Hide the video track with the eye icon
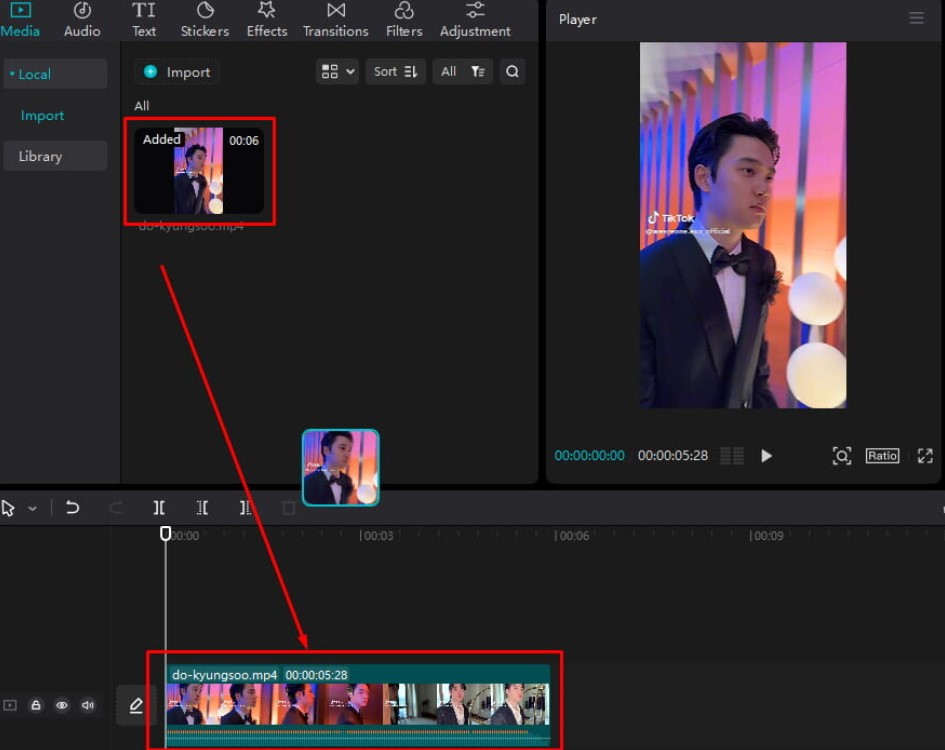 click(x=62, y=705)
